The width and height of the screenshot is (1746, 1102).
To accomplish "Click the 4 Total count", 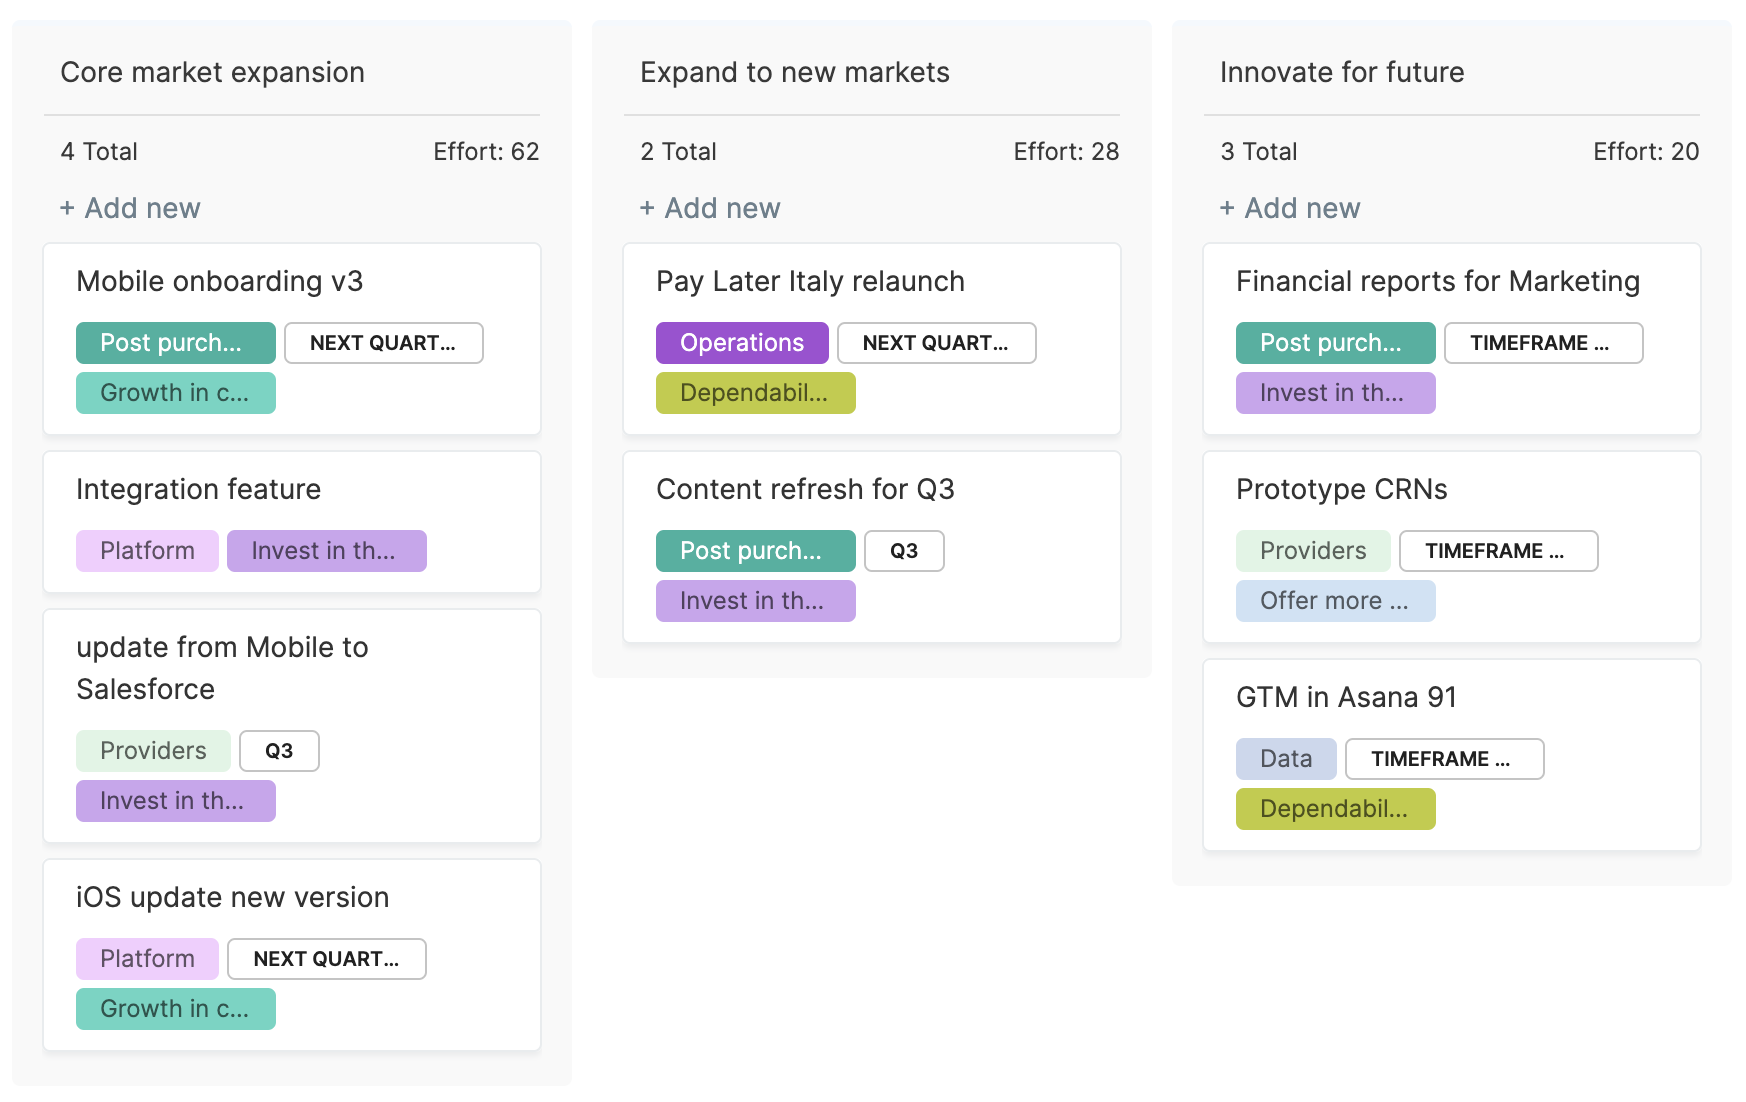I will pos(99,152).
